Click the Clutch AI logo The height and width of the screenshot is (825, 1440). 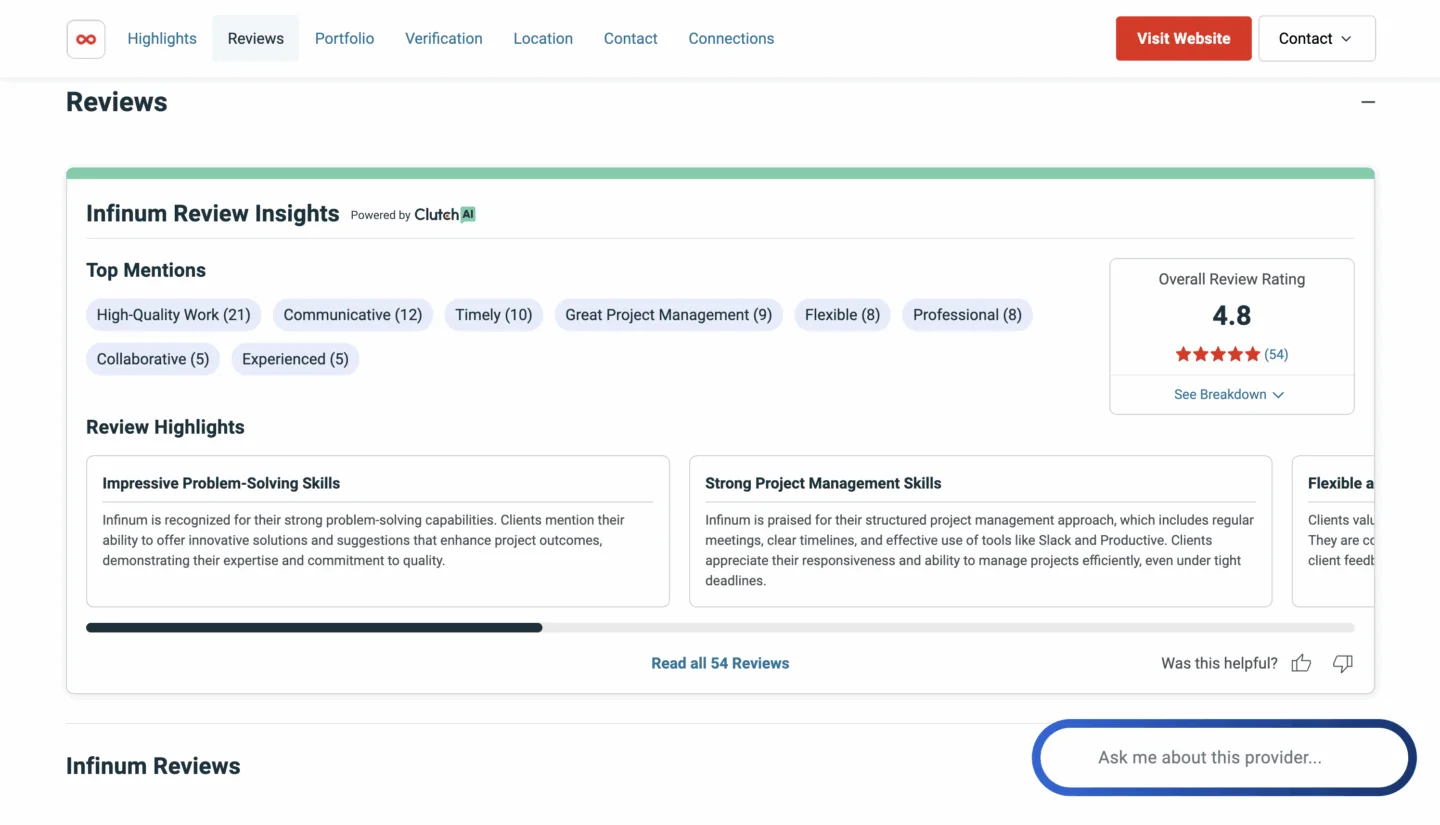click(x=445, y=214)
